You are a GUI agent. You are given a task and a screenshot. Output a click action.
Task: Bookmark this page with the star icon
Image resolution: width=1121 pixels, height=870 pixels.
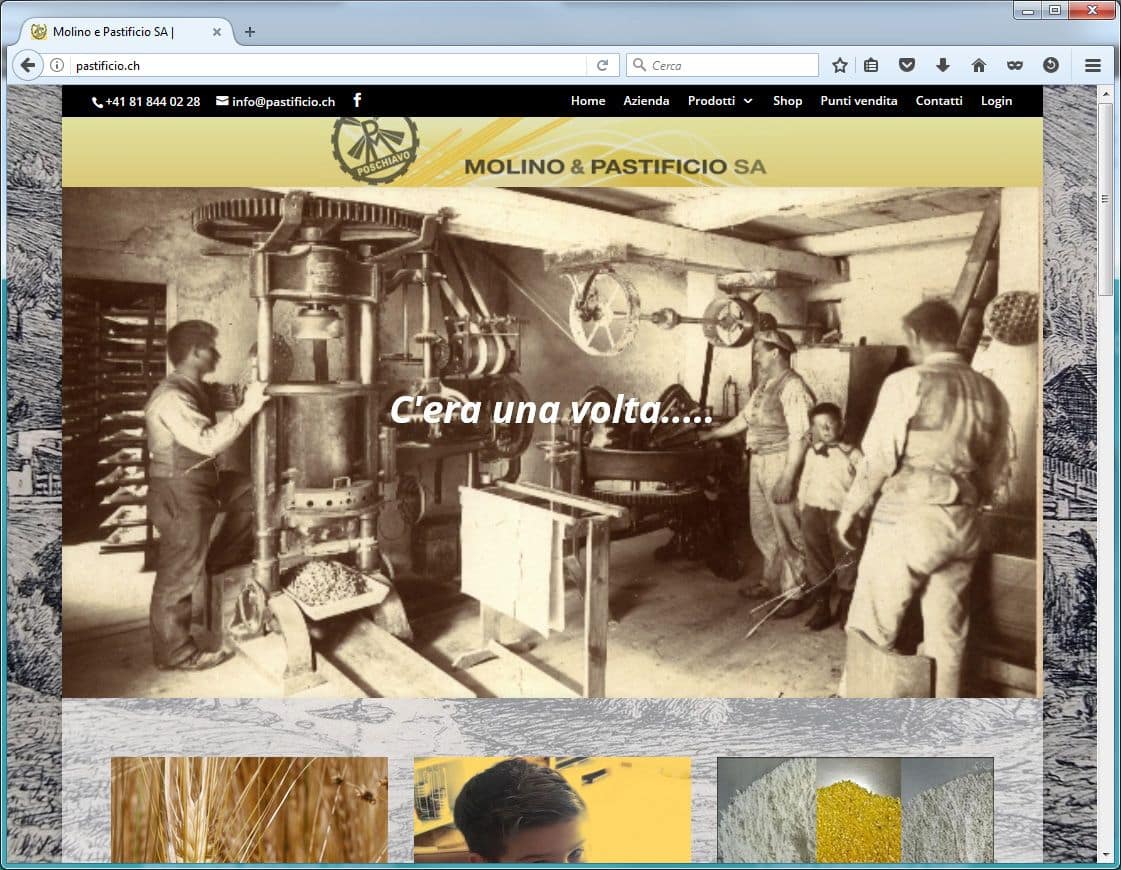click(x=839, y=65)
